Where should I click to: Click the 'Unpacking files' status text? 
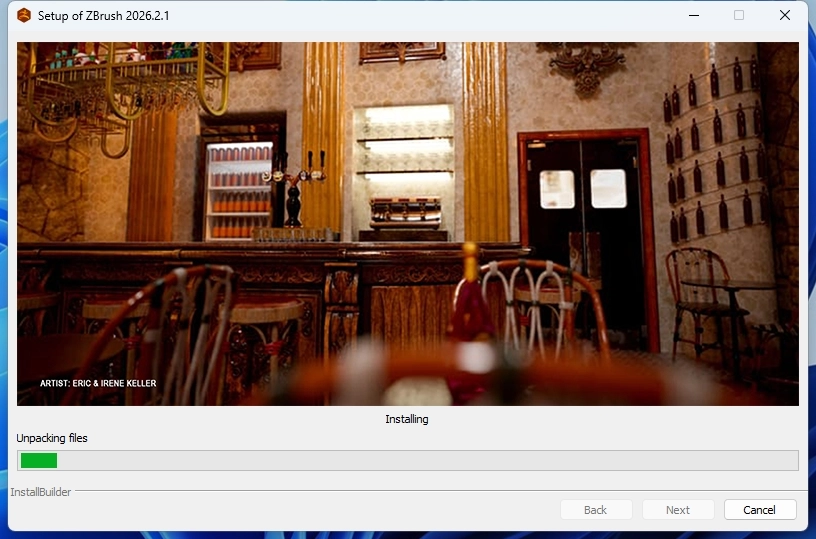52,438
